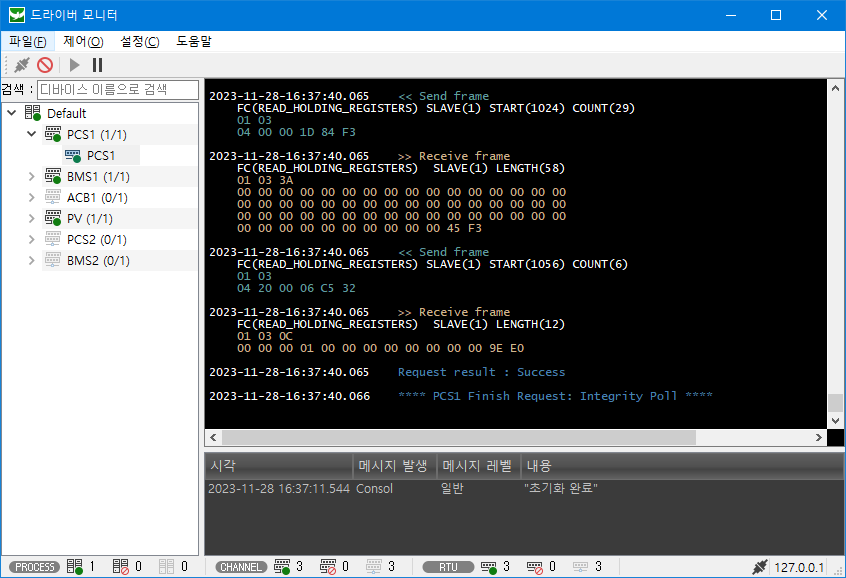Screen dimensions: 846x578
Task: Open the 도움말 menu
Action: click(194, 42)
